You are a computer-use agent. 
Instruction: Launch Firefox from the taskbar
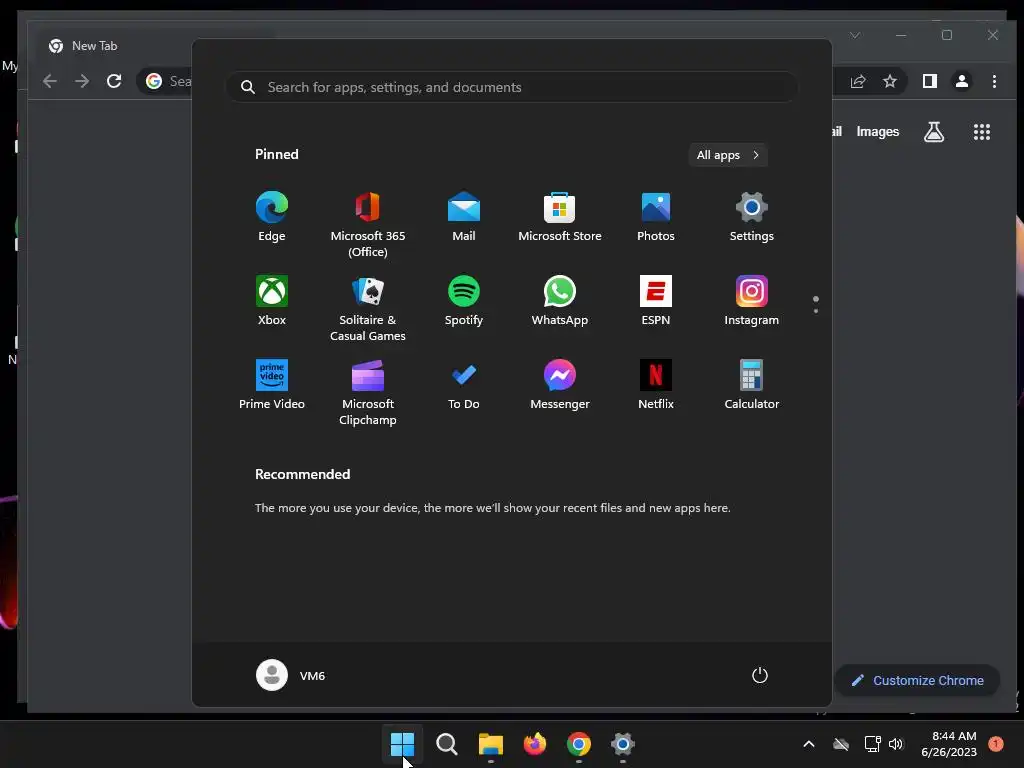535,744
